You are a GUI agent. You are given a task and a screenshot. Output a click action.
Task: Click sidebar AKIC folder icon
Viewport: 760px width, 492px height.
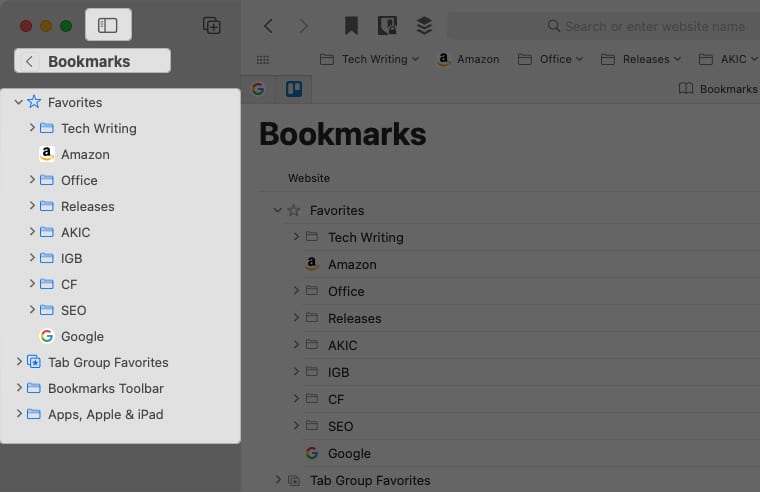pos(47,232)
